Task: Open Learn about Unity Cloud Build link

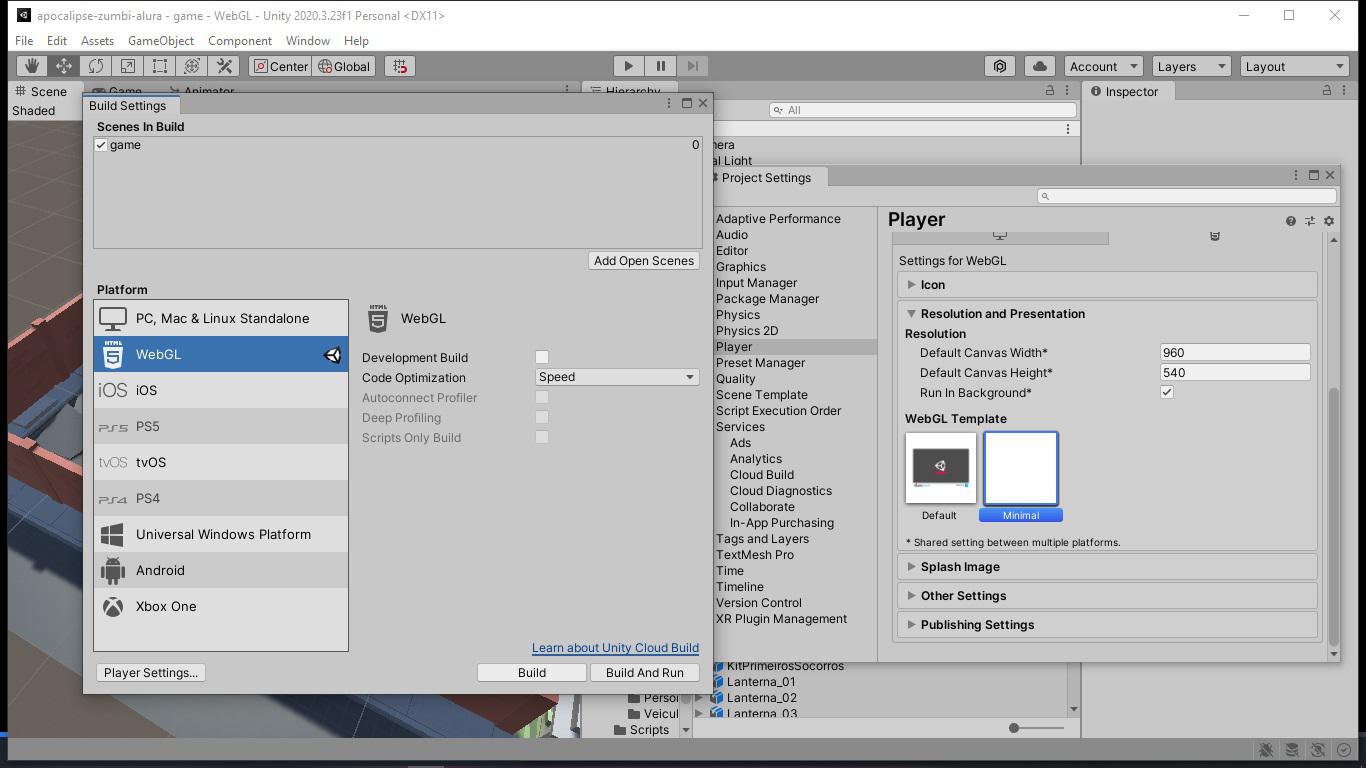Action: point(615,648)
